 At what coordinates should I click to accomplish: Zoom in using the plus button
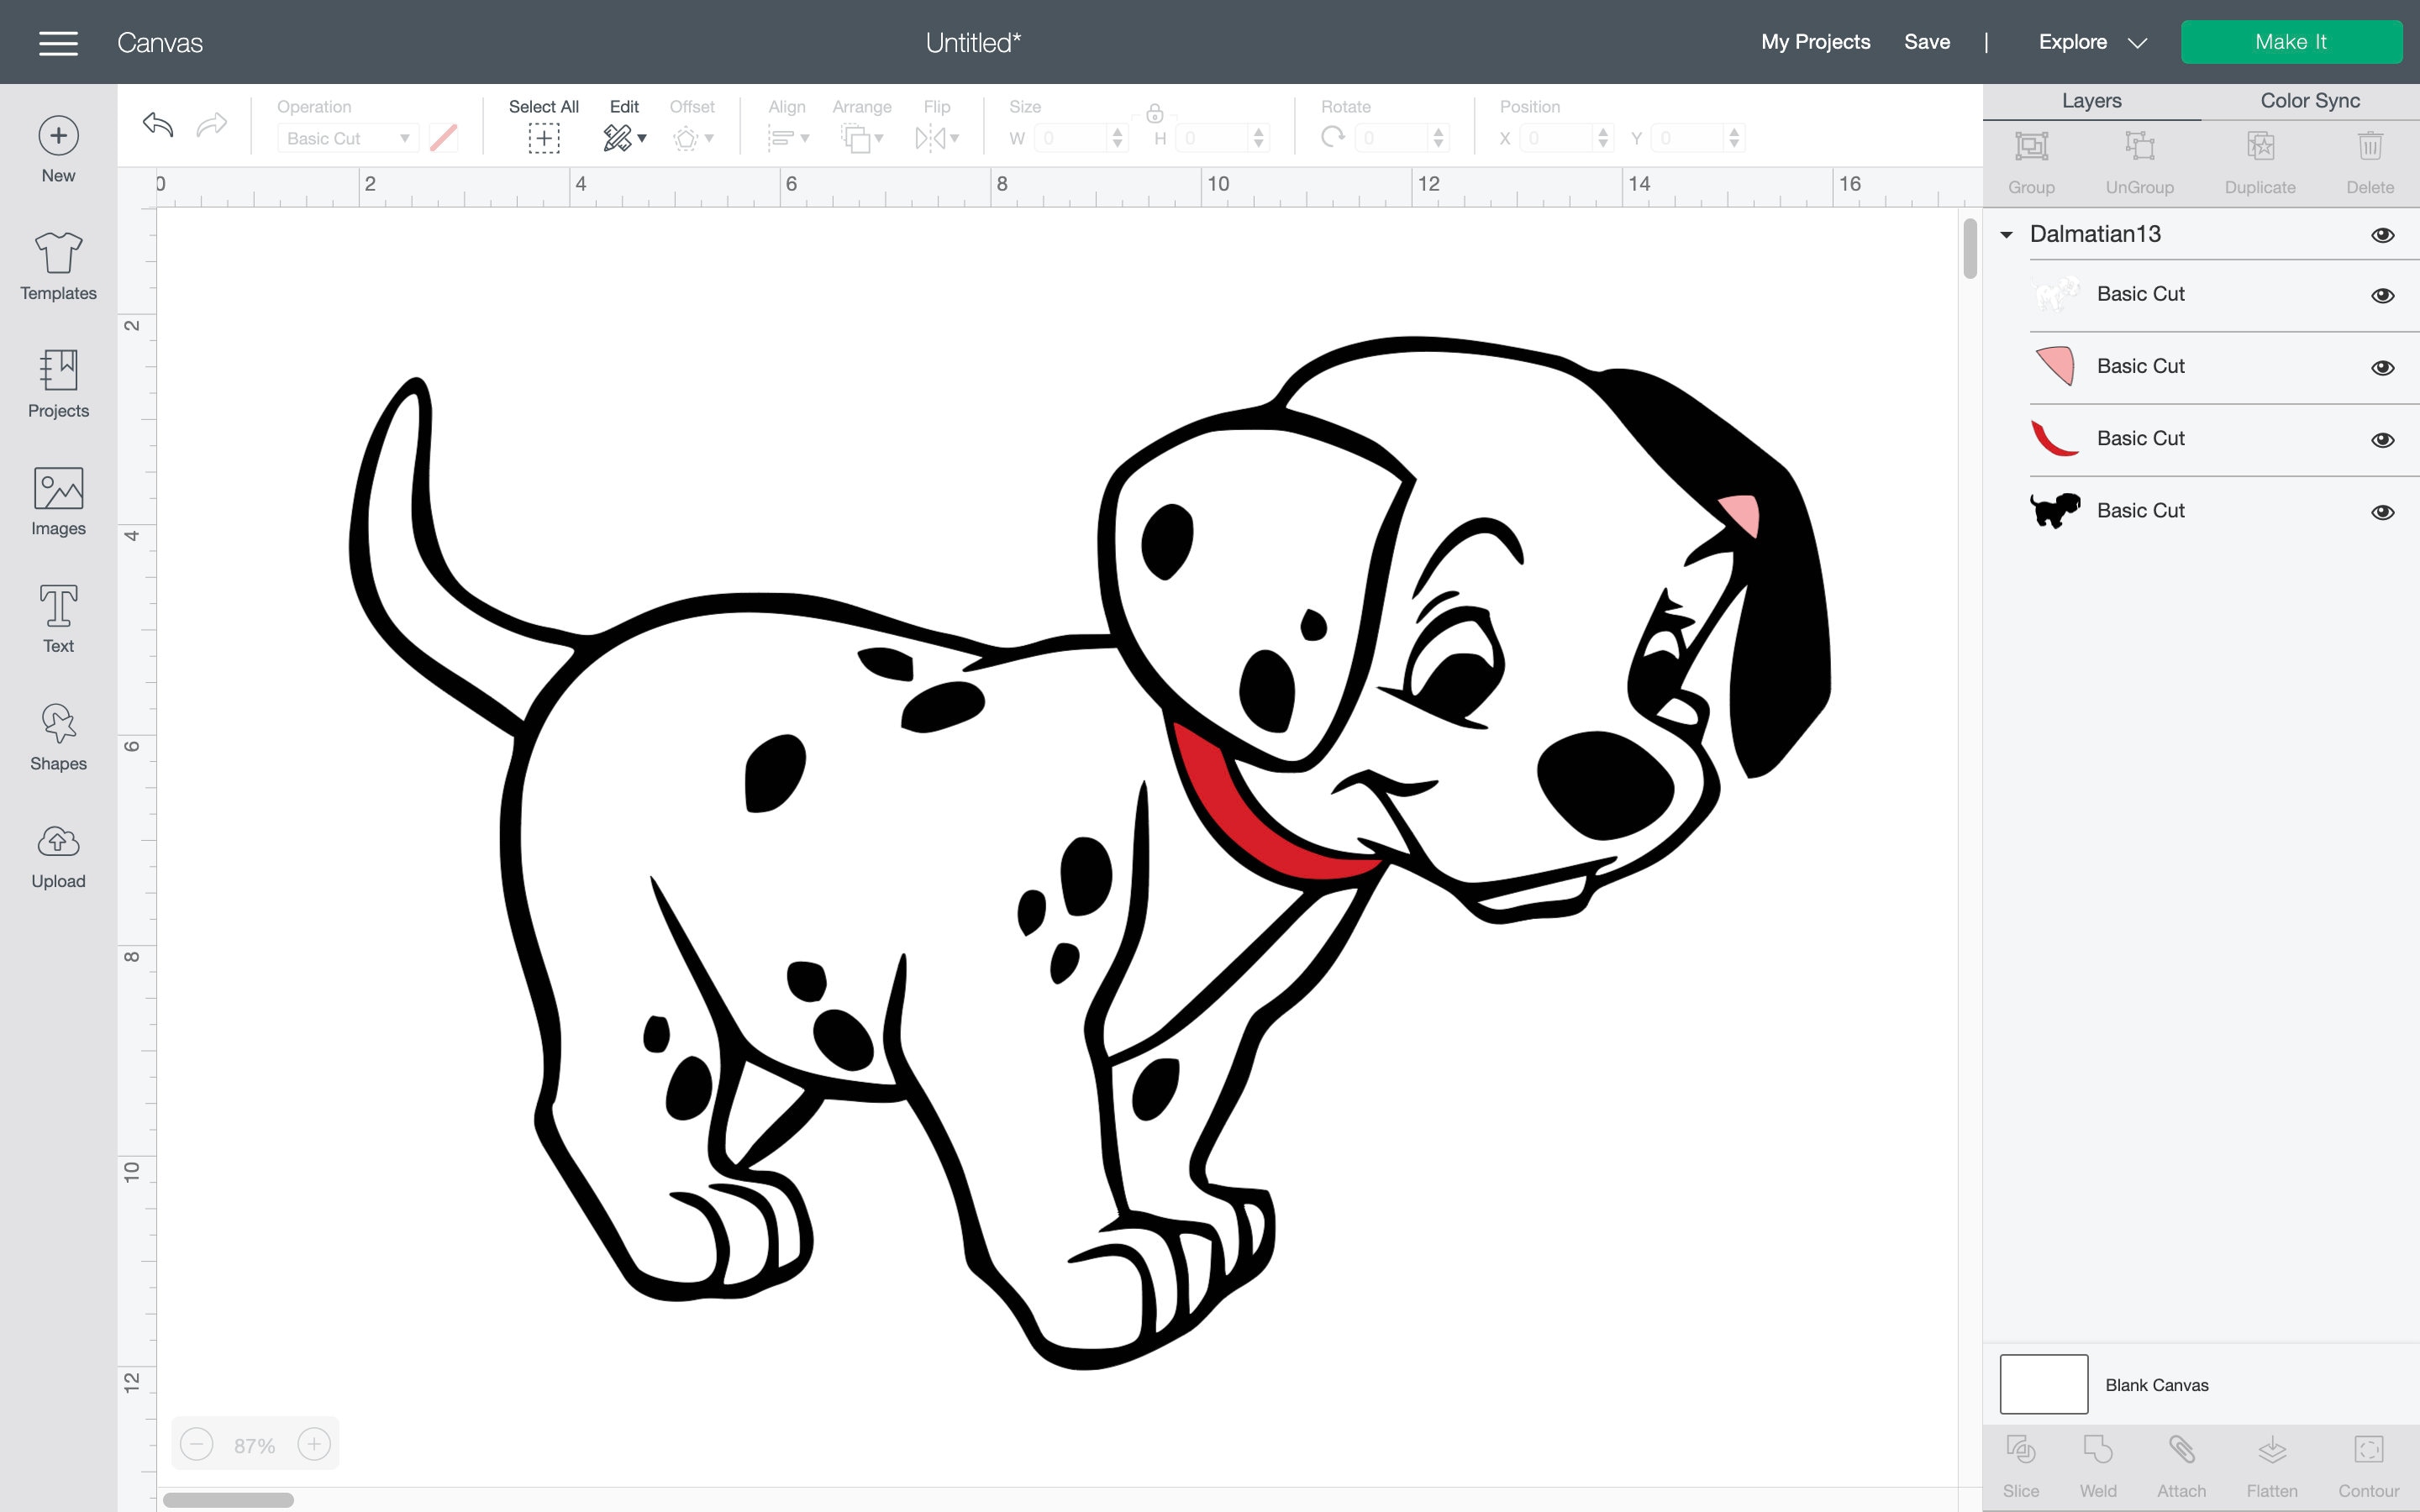pyautogui.click(x=313, y=1443)
